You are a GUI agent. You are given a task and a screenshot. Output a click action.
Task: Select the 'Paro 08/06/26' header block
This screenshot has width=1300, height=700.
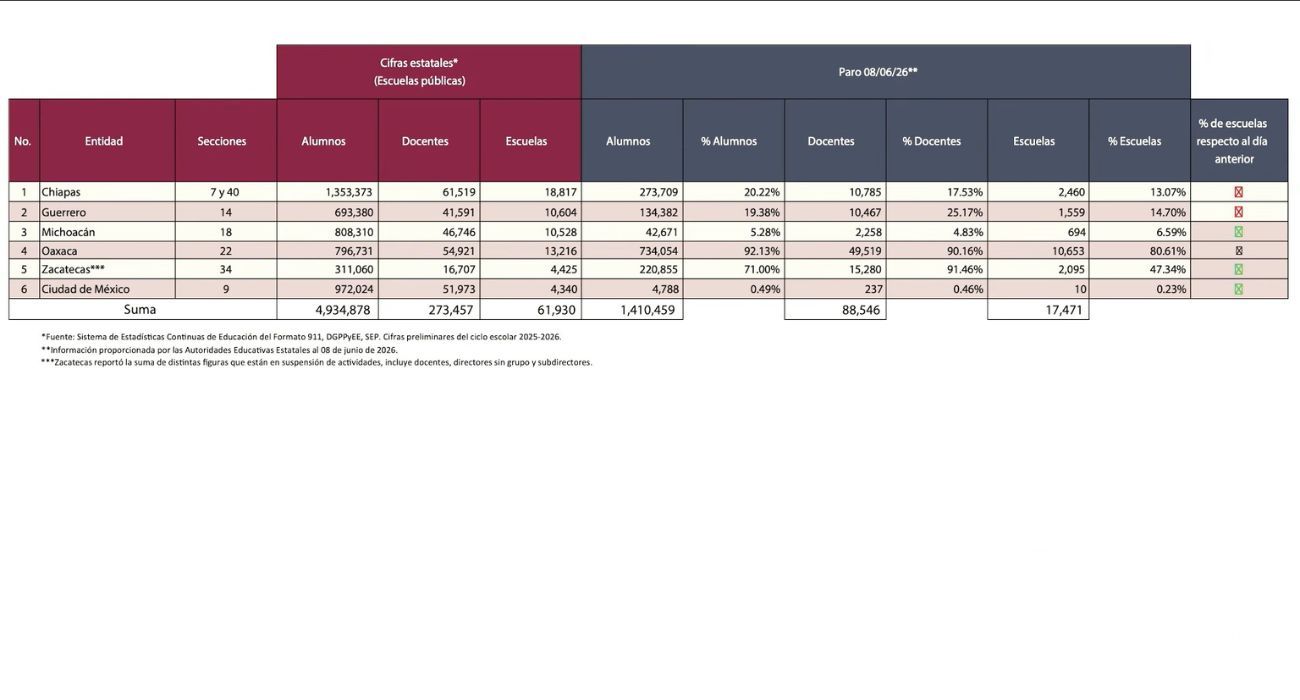tap(886, 72)
